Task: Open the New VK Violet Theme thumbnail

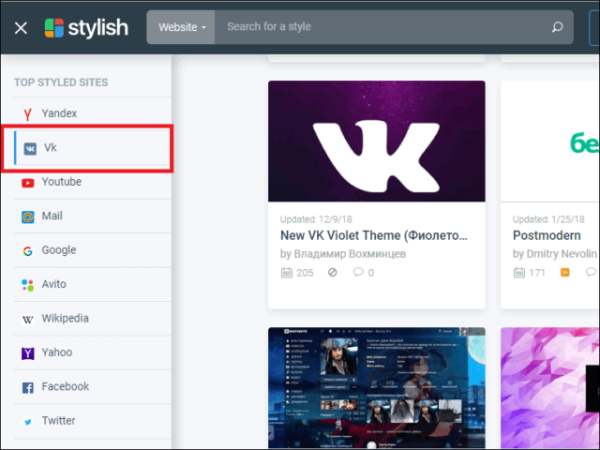Action: pos(377,141)
